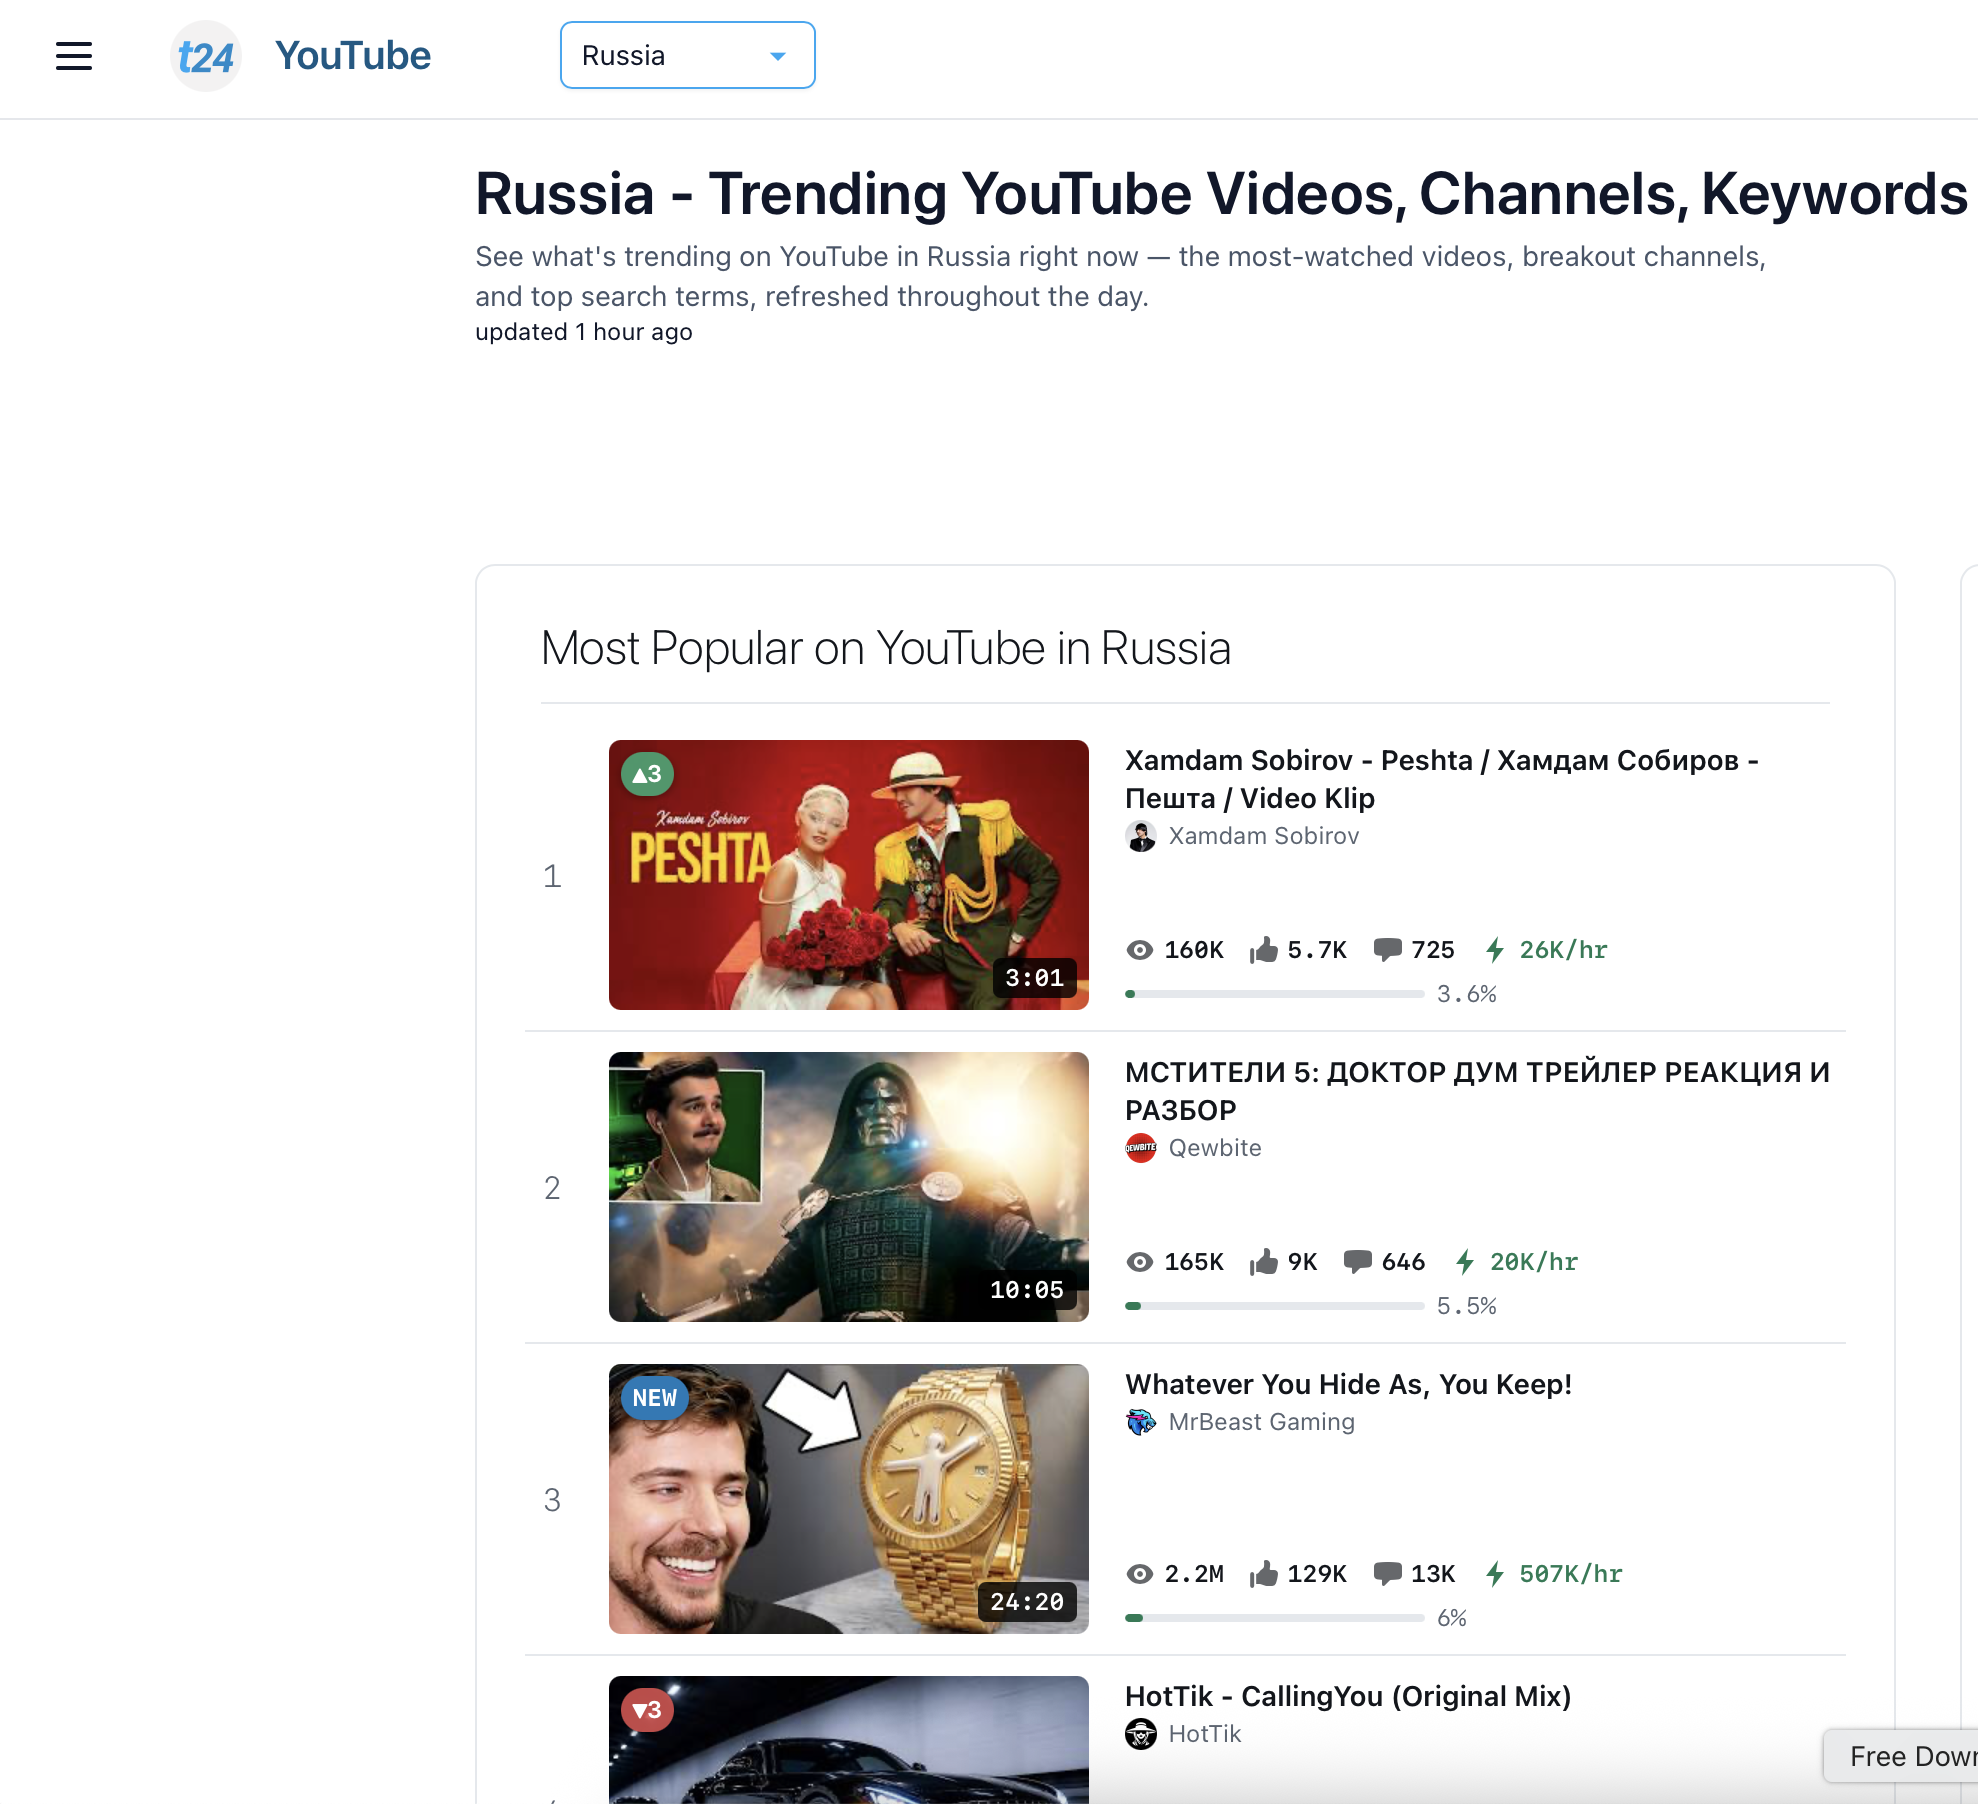Click the lightning icon beside 20K/hr

(1465, 1262)
